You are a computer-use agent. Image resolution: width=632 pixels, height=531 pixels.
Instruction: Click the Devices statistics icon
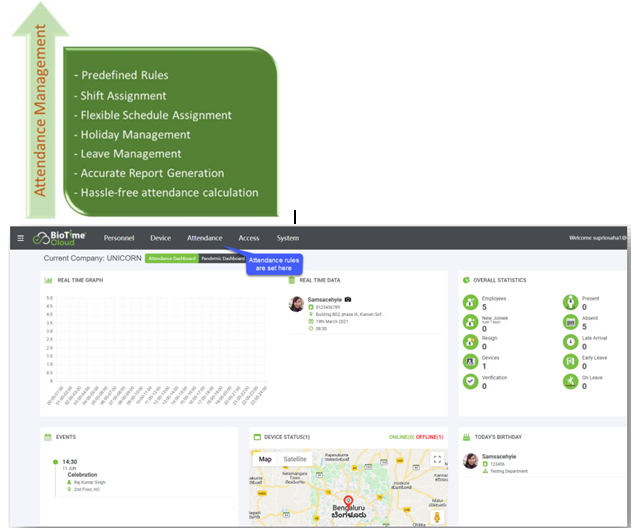coord(471,361)
